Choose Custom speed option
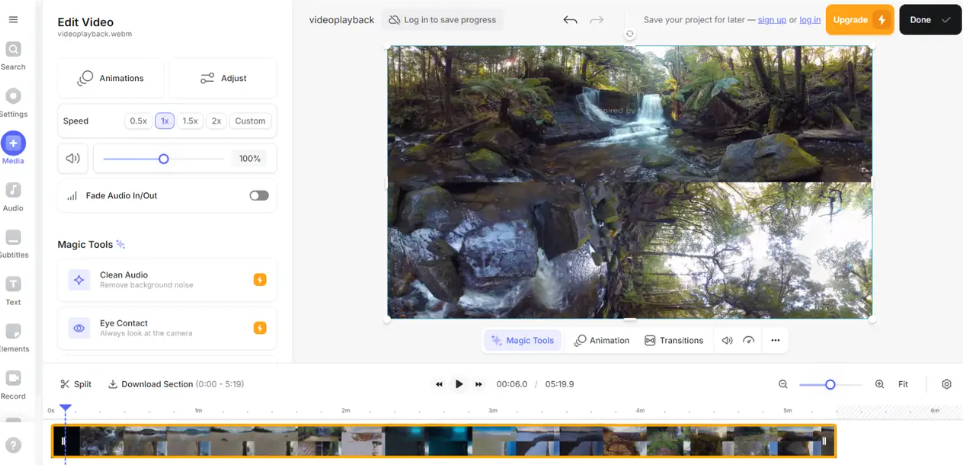Screen dimensions: 963x466 tap(250, 121)
